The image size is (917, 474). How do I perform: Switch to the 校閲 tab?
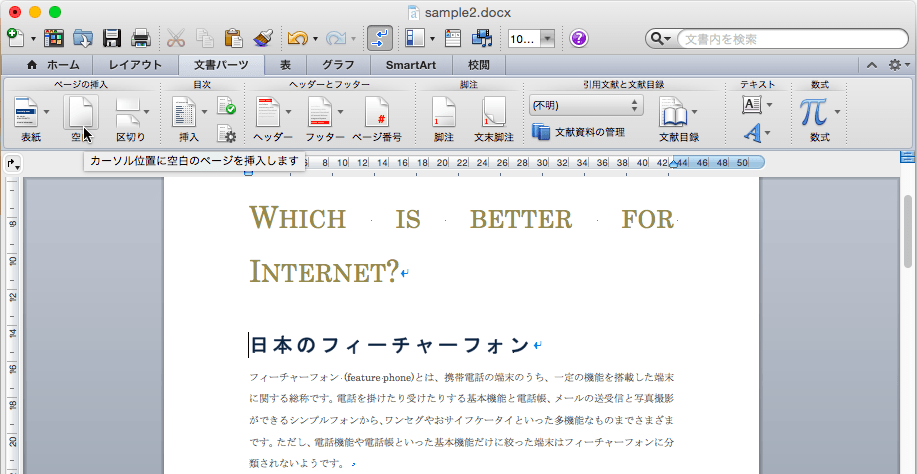coord(478,65)
